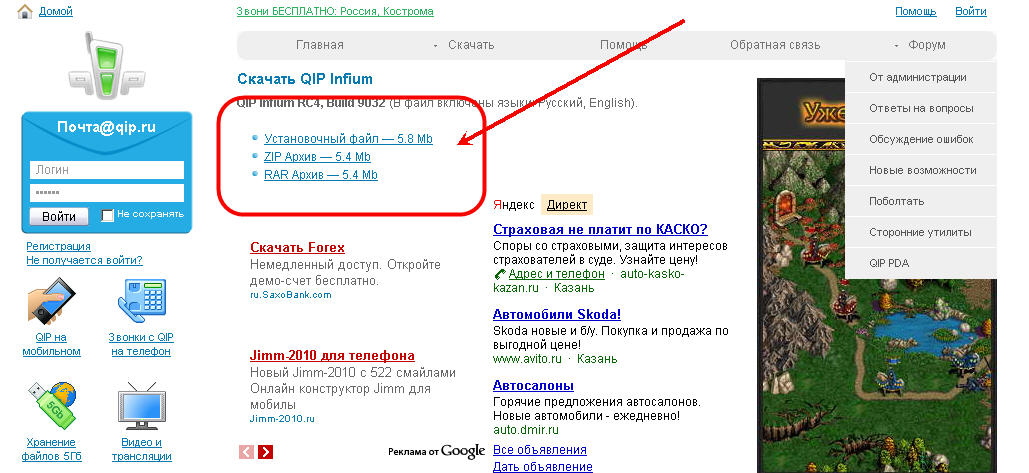Click top-right Войти link
The height and width of the screenshot is (473, 1029).
[971, 11]
